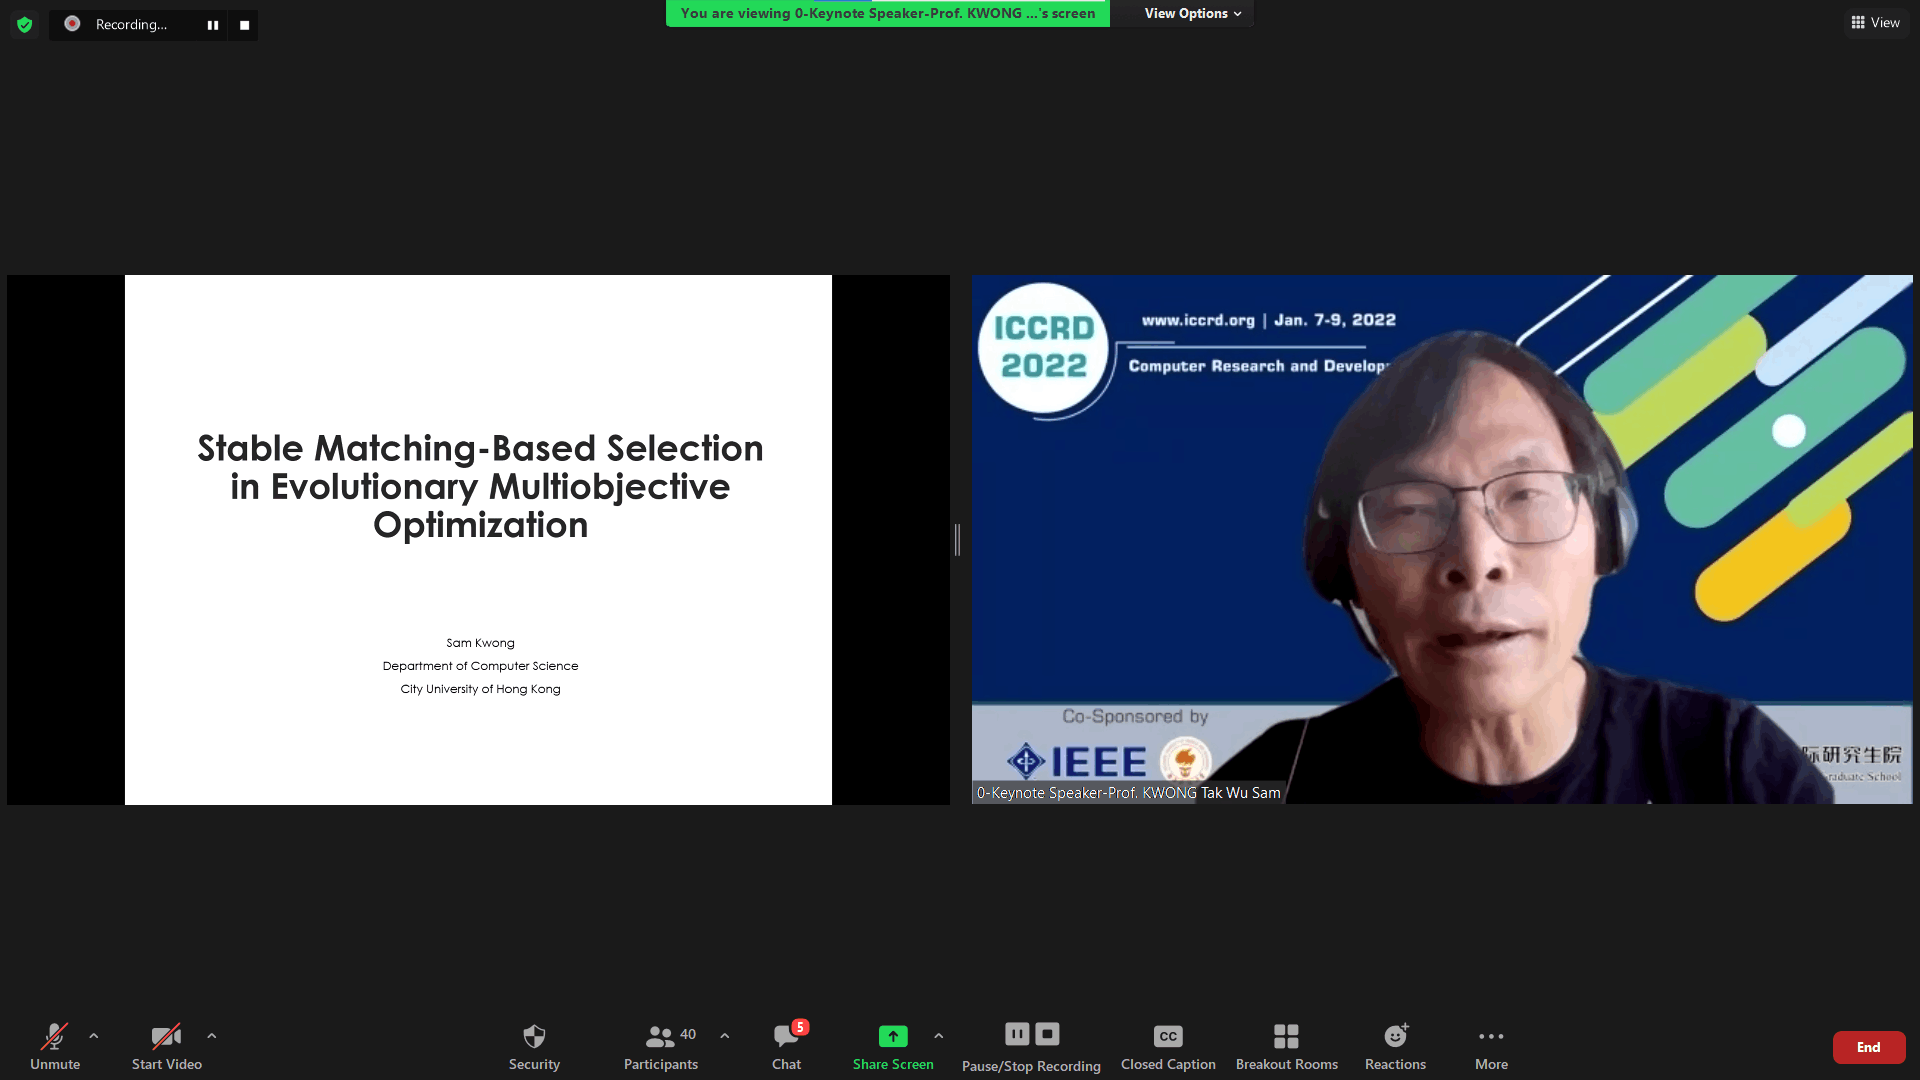Screen dimensions: 1920x1080
Task: Click the screen sharing notification banner
Action: pyautogui.click(x=888, y=13)
